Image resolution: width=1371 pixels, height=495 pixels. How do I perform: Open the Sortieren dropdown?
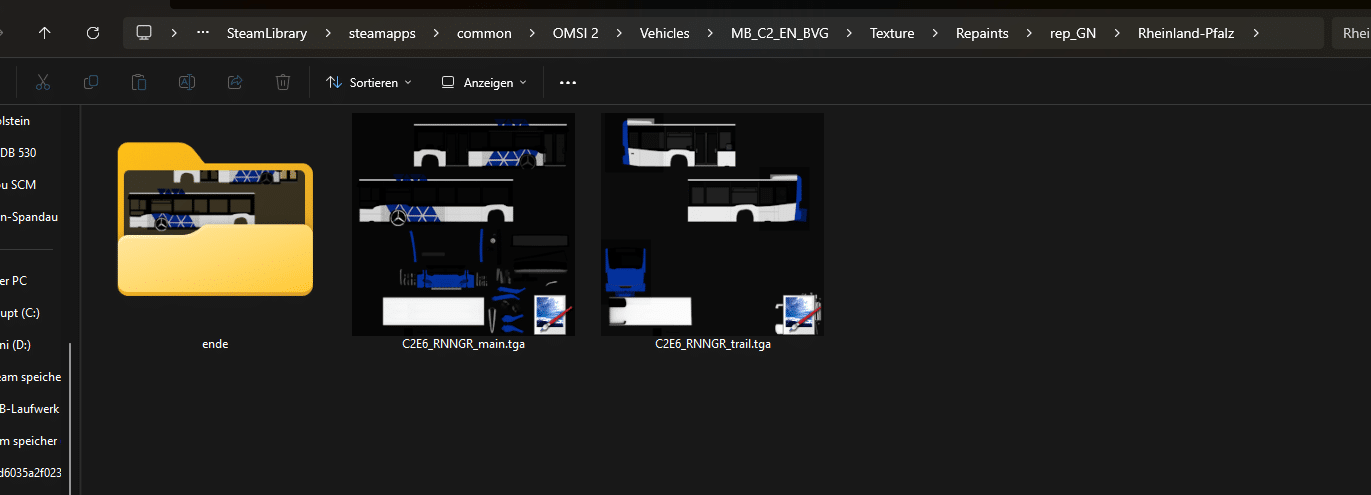369,82
